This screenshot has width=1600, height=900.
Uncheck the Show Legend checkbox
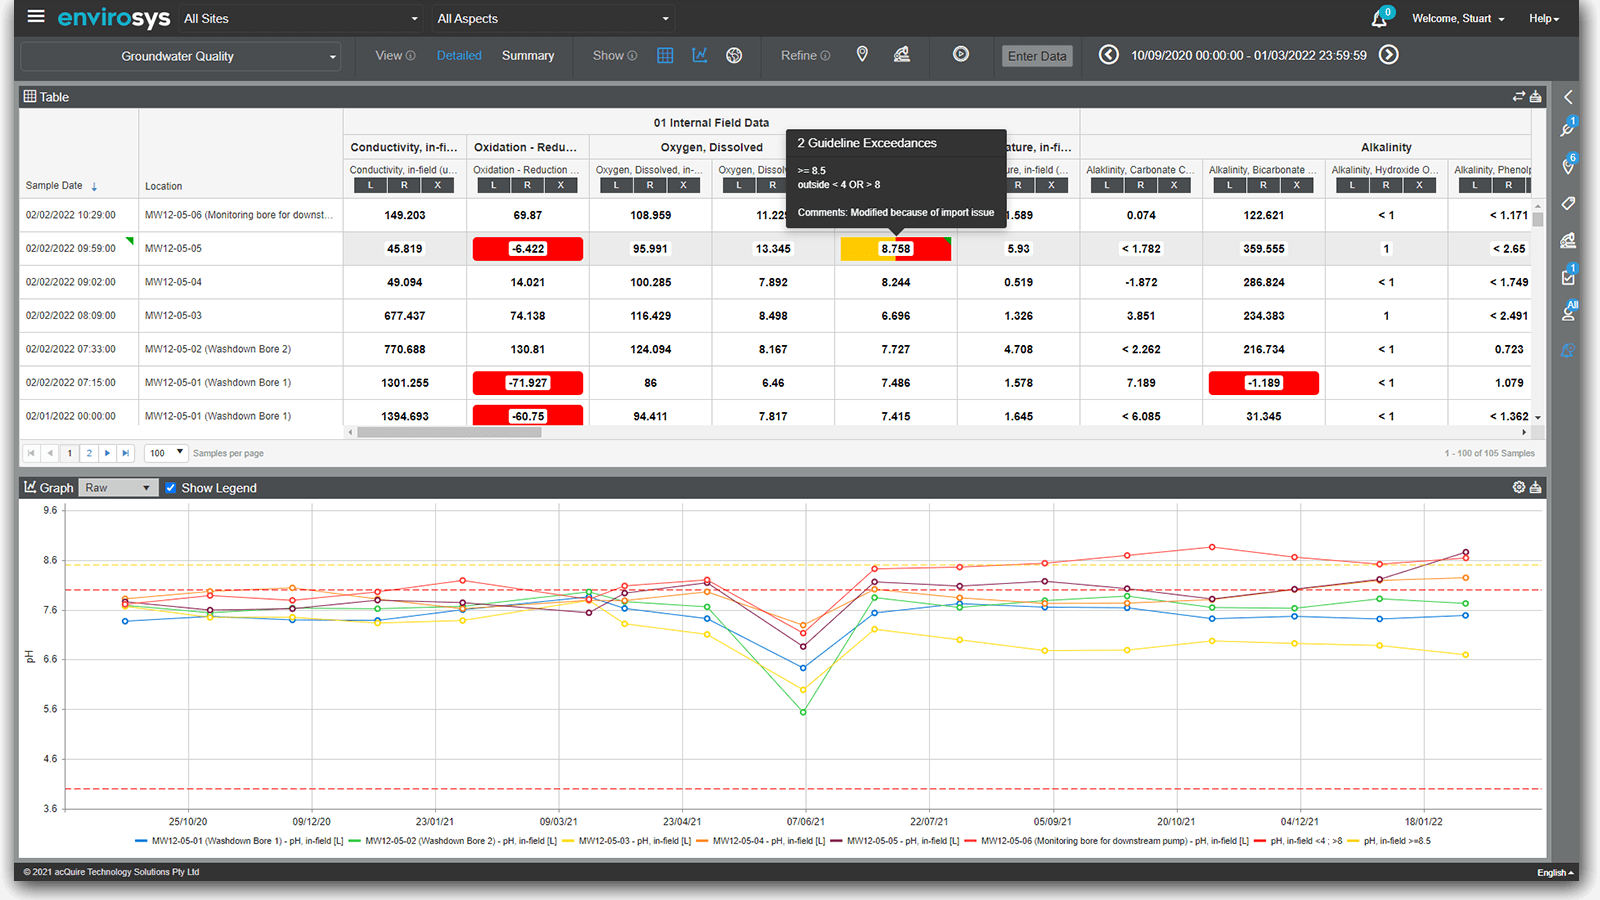171,488
